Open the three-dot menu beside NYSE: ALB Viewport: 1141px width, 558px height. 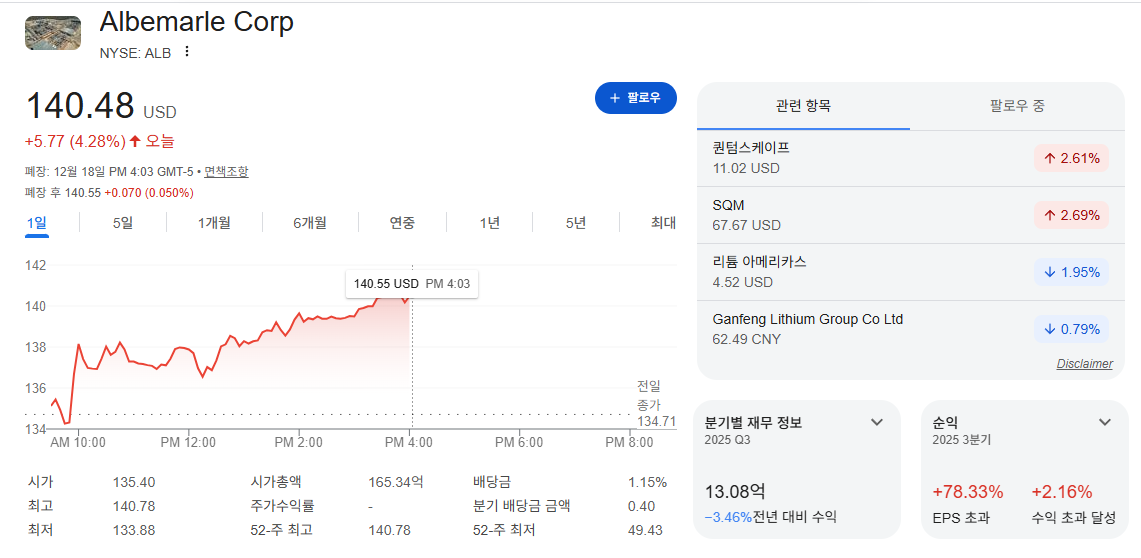pos(187,52)
